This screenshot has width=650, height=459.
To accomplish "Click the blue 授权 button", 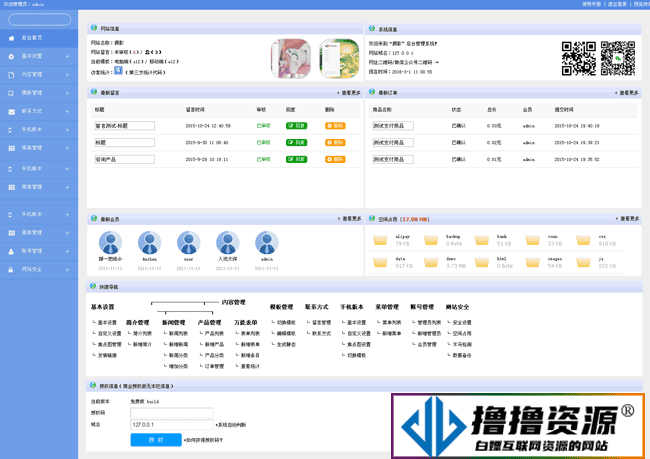I will click(x=156, y=440).
